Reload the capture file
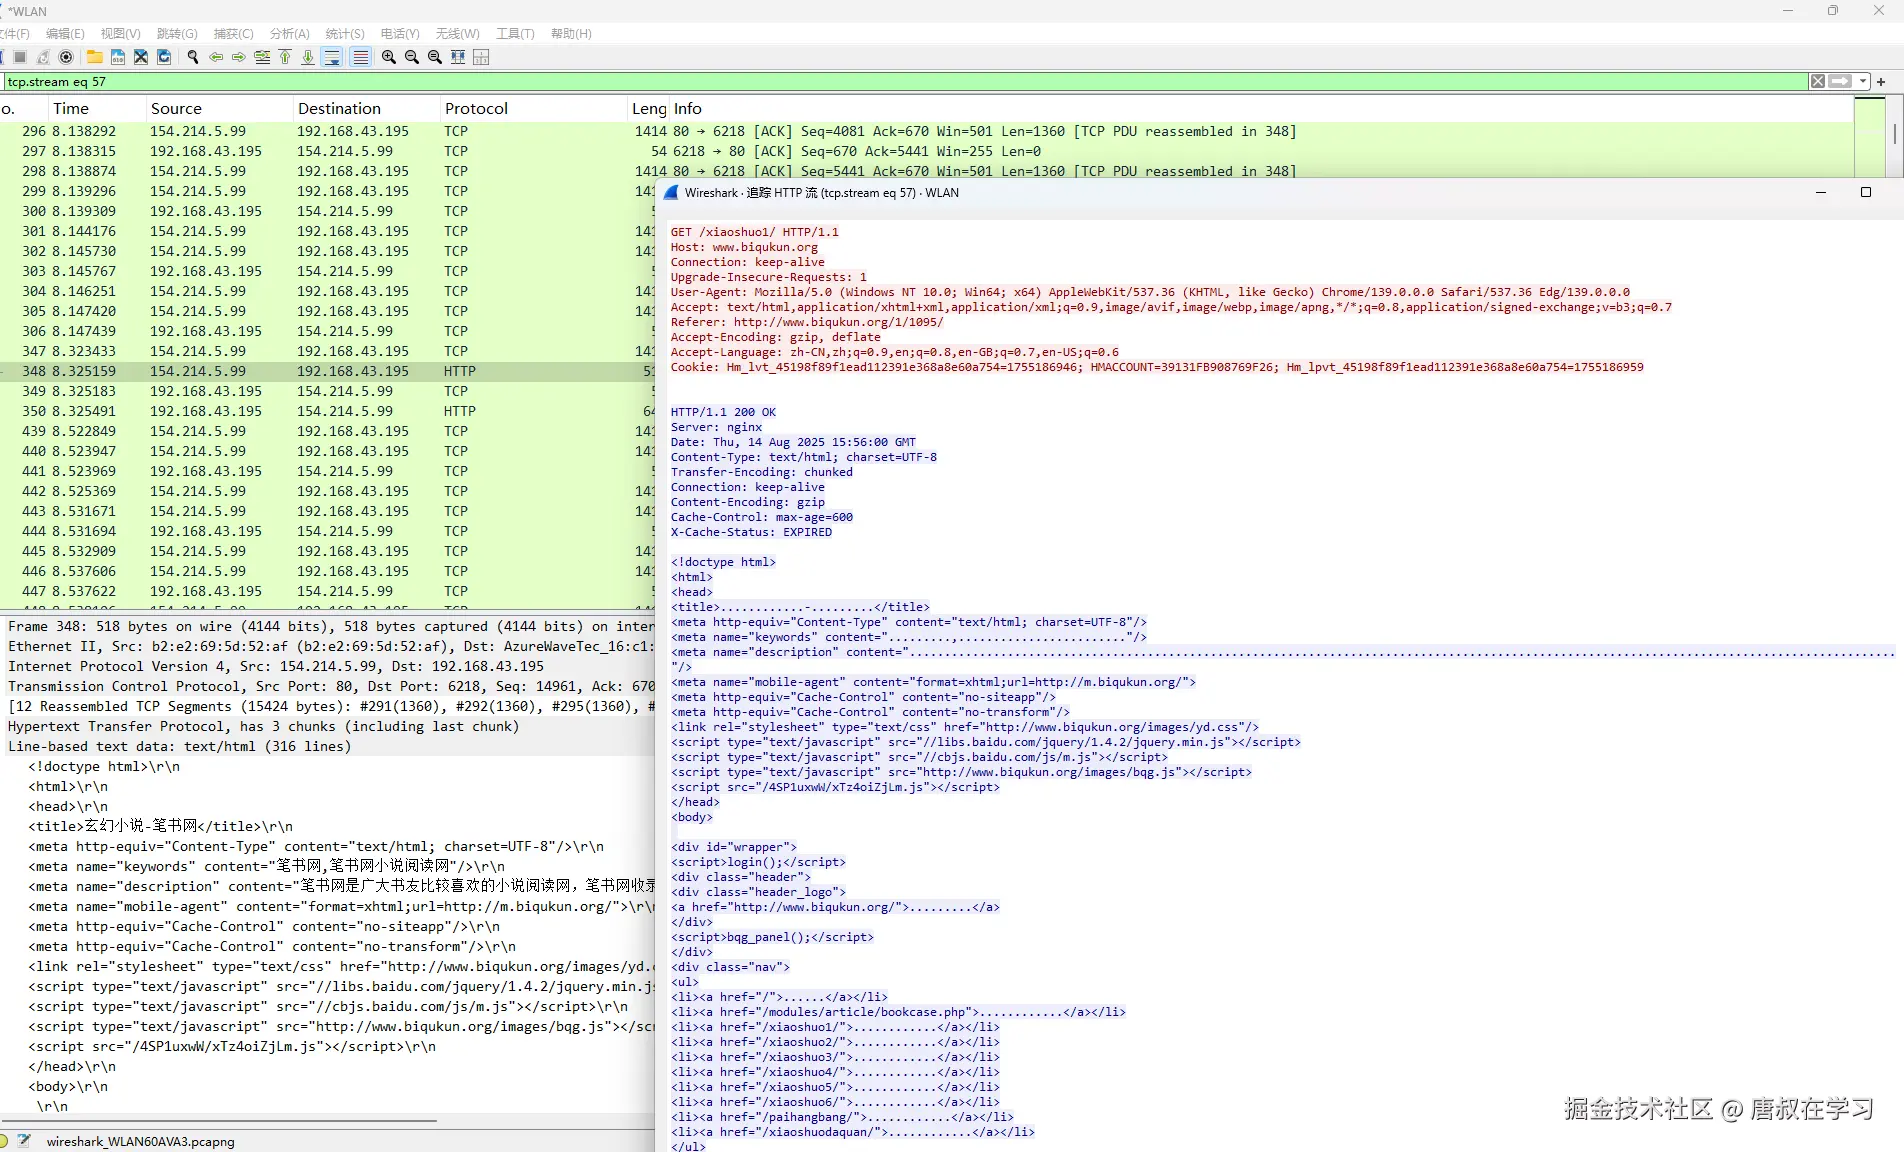Screen dimensions: 1904x1152 (164, 57)
